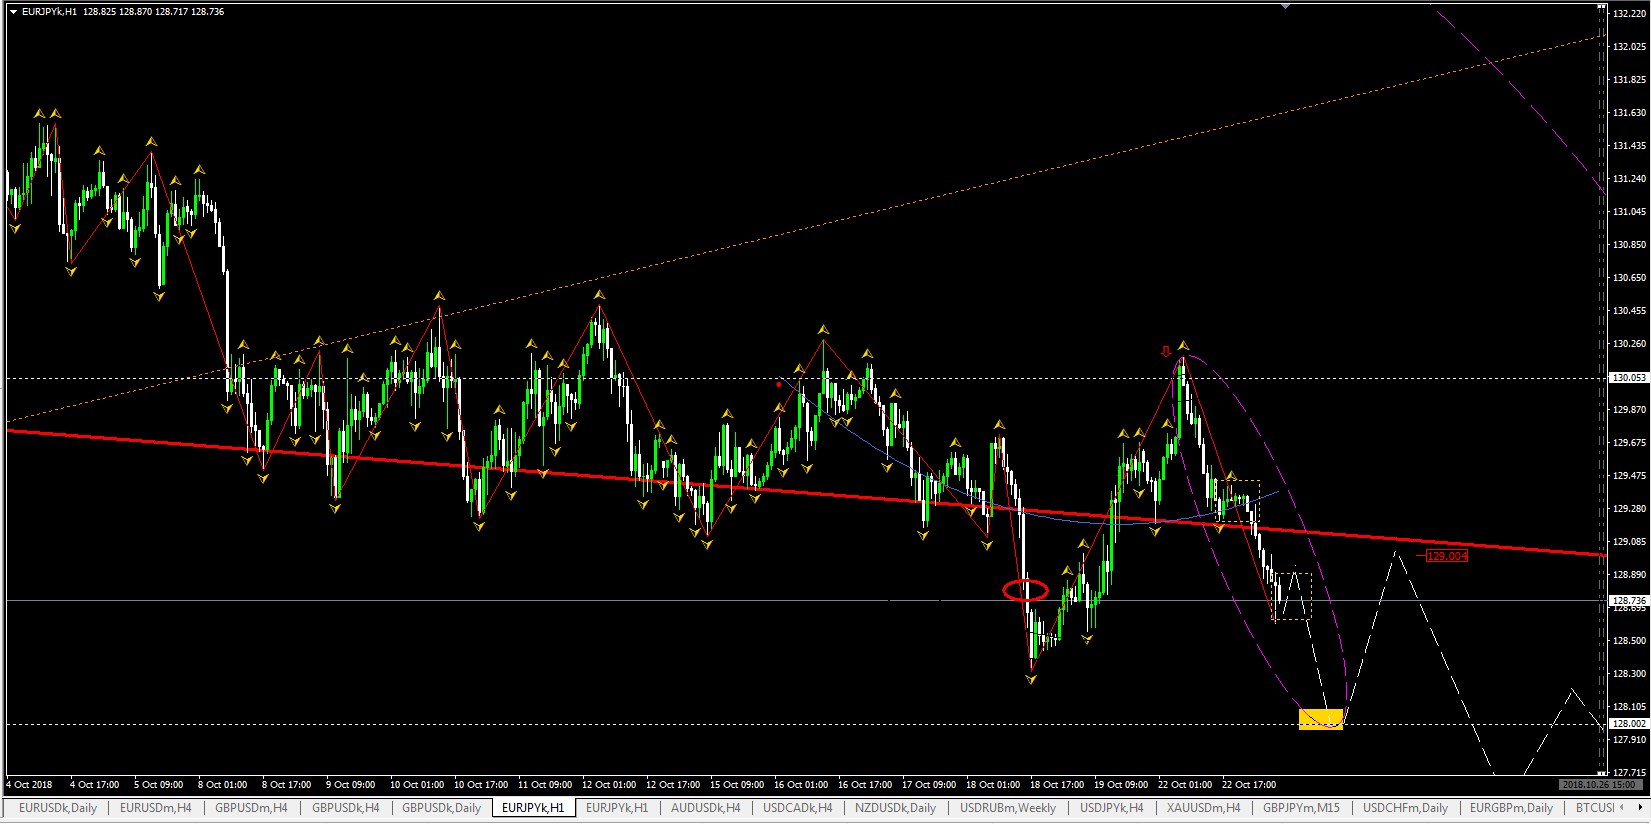
Task: Click the 2018.10.26 15:00 time label
Action: tap(1597, 785)
